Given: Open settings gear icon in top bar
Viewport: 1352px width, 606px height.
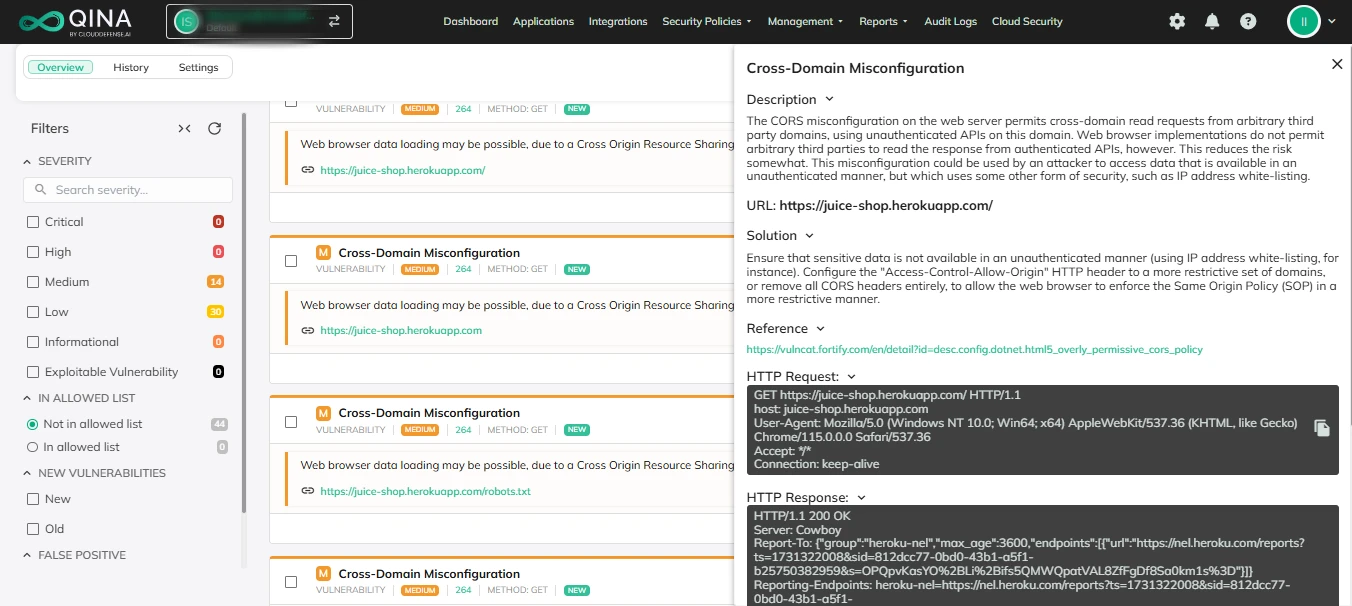Looking at the screenshot, I should point(1177,21).
